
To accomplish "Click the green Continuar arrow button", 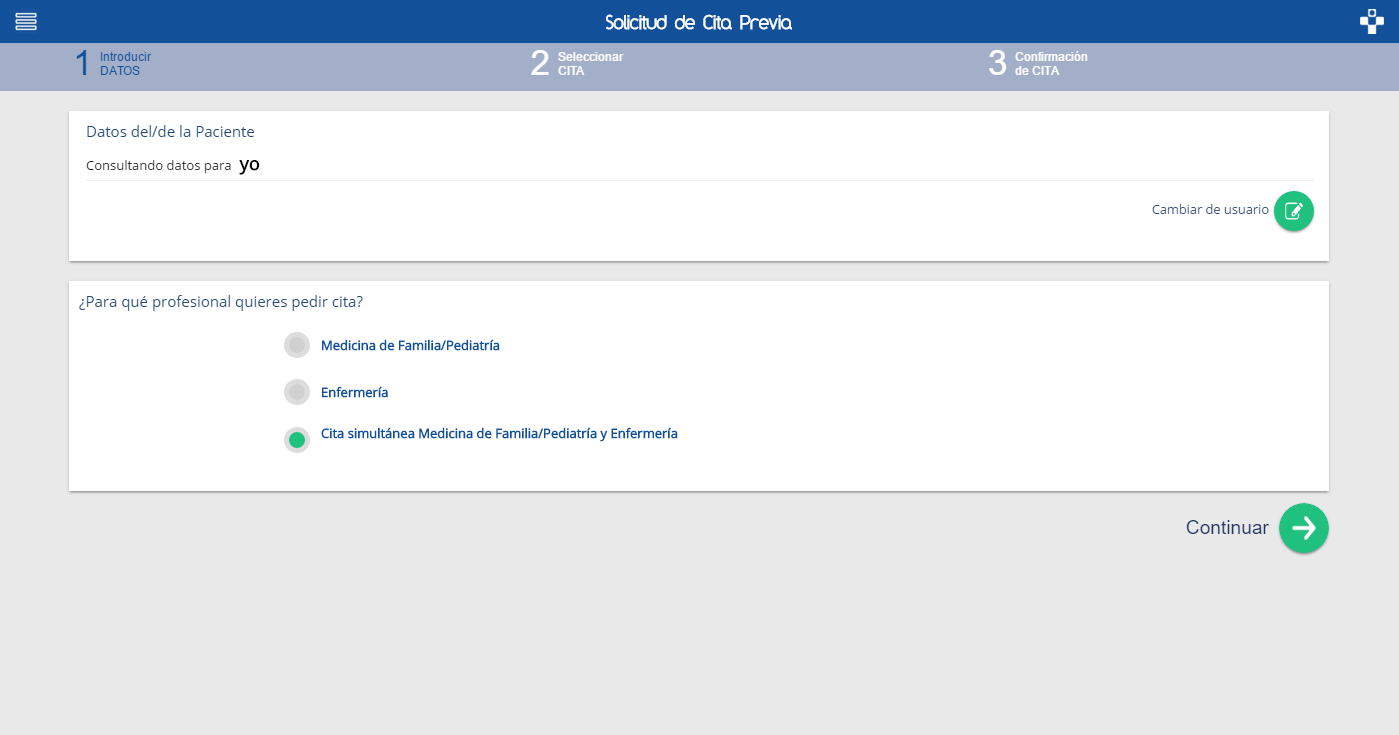I will 1304,528.
